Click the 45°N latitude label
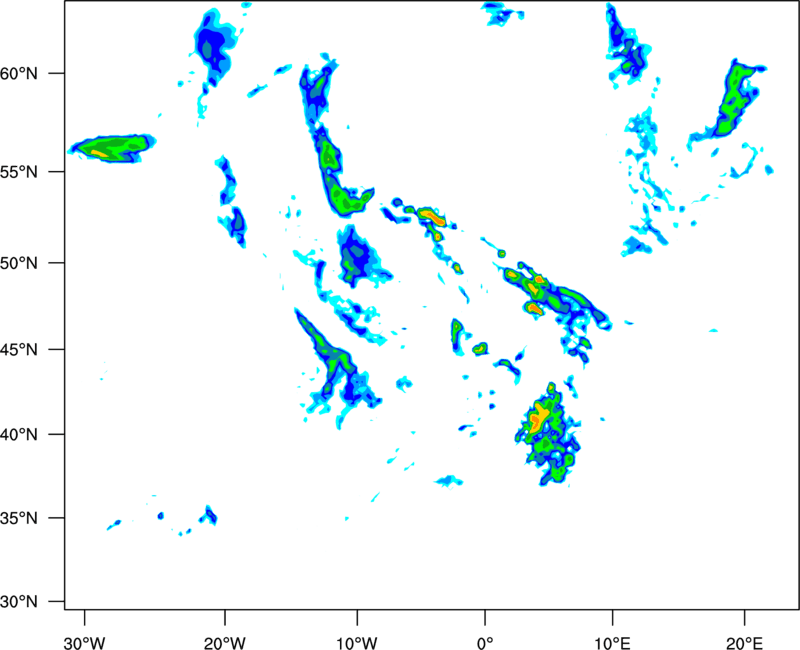Viewport: 800px width, 650px height. [19, 350]
